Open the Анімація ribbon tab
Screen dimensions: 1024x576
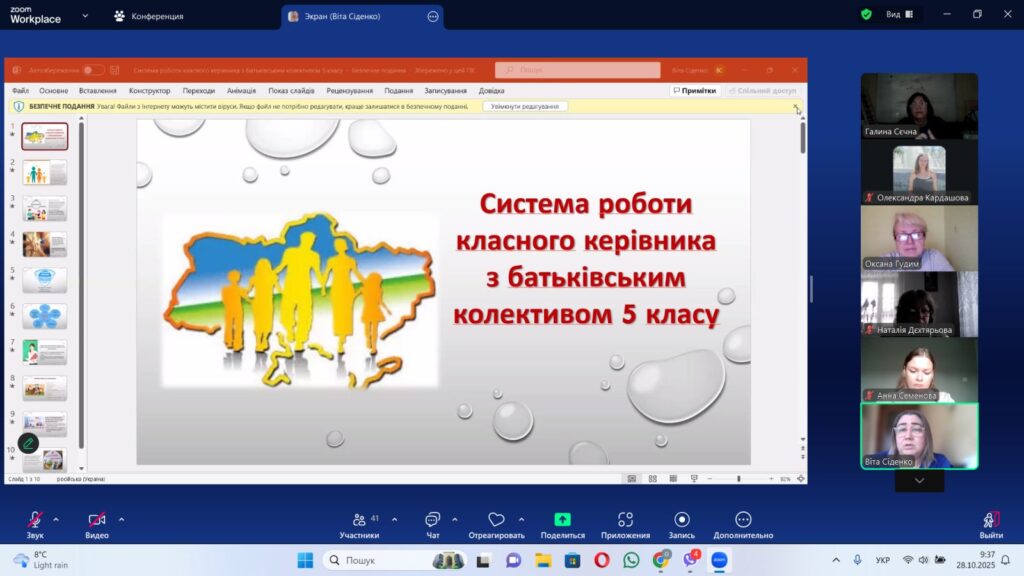tap(241, 91)
